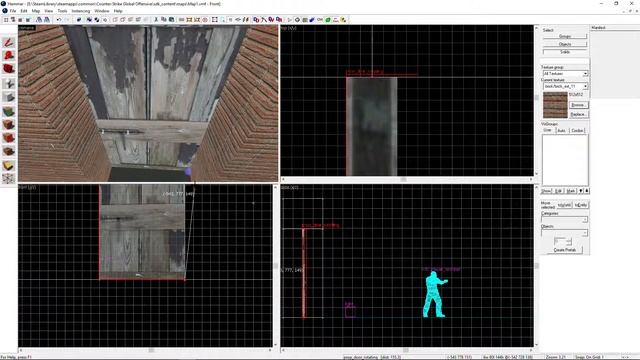Set select mode to Objects
The width and height of the screenshot is (640, 360).
point(565,44)
